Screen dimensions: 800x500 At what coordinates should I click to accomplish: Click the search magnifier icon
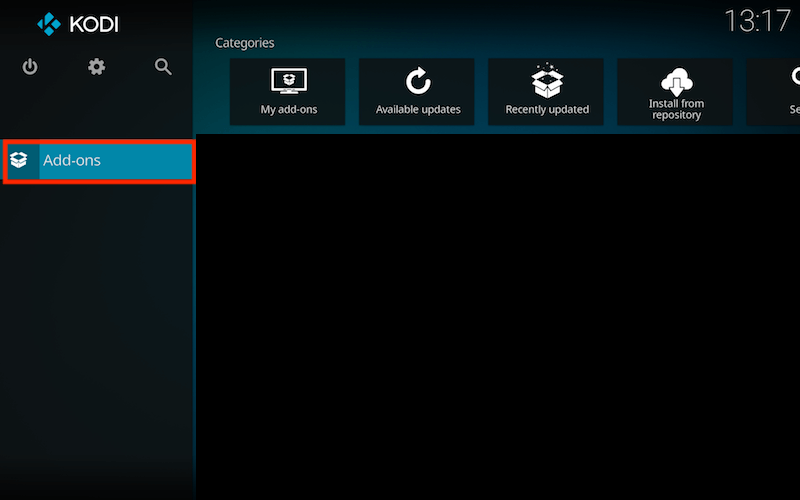coord(163,67)
